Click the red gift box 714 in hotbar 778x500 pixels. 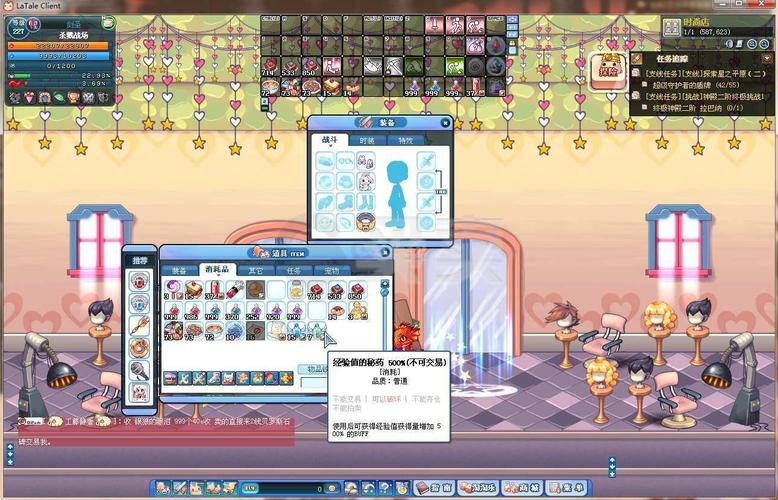(x=270, y=66)
